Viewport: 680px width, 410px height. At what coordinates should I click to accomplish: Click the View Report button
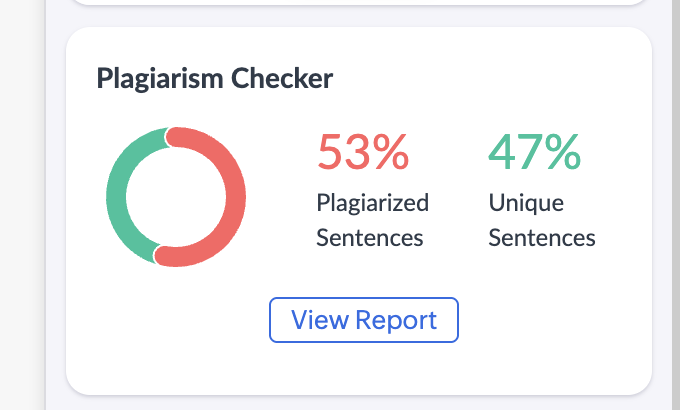pyautogui.click(x=364, y=320)
